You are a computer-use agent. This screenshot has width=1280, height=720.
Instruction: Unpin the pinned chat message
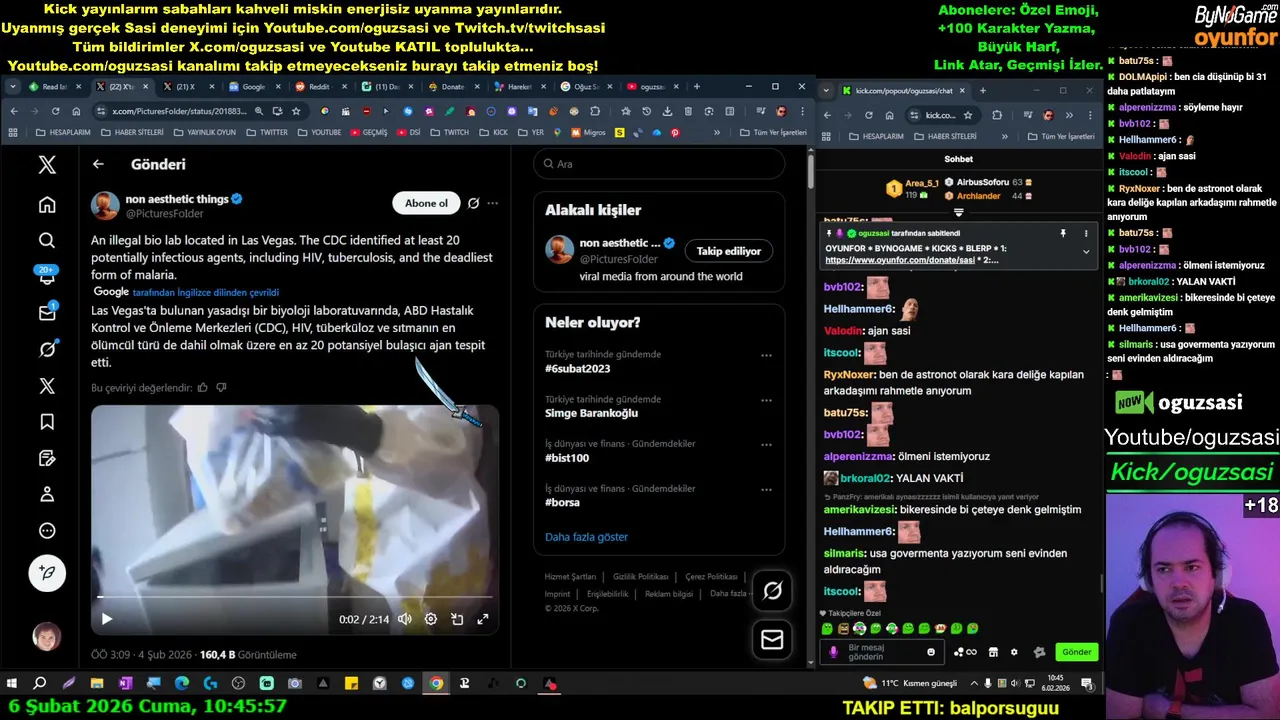(x=1063, y=233)
